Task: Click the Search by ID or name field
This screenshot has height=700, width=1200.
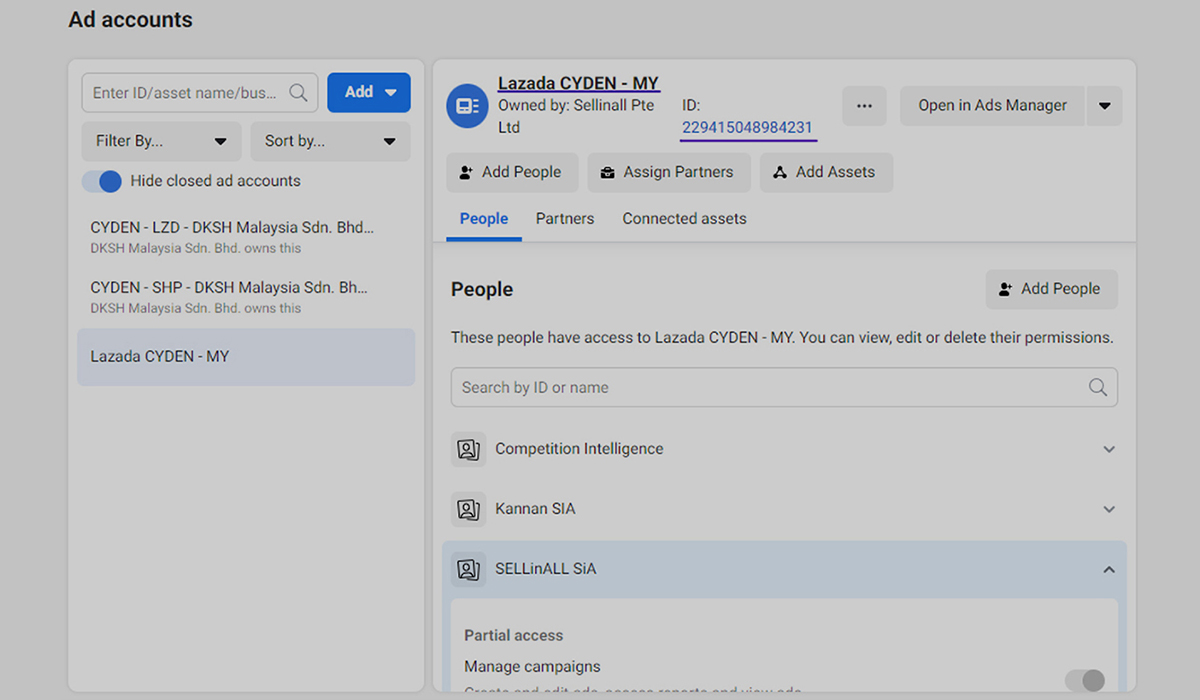Action: click(x=784, y=387)
